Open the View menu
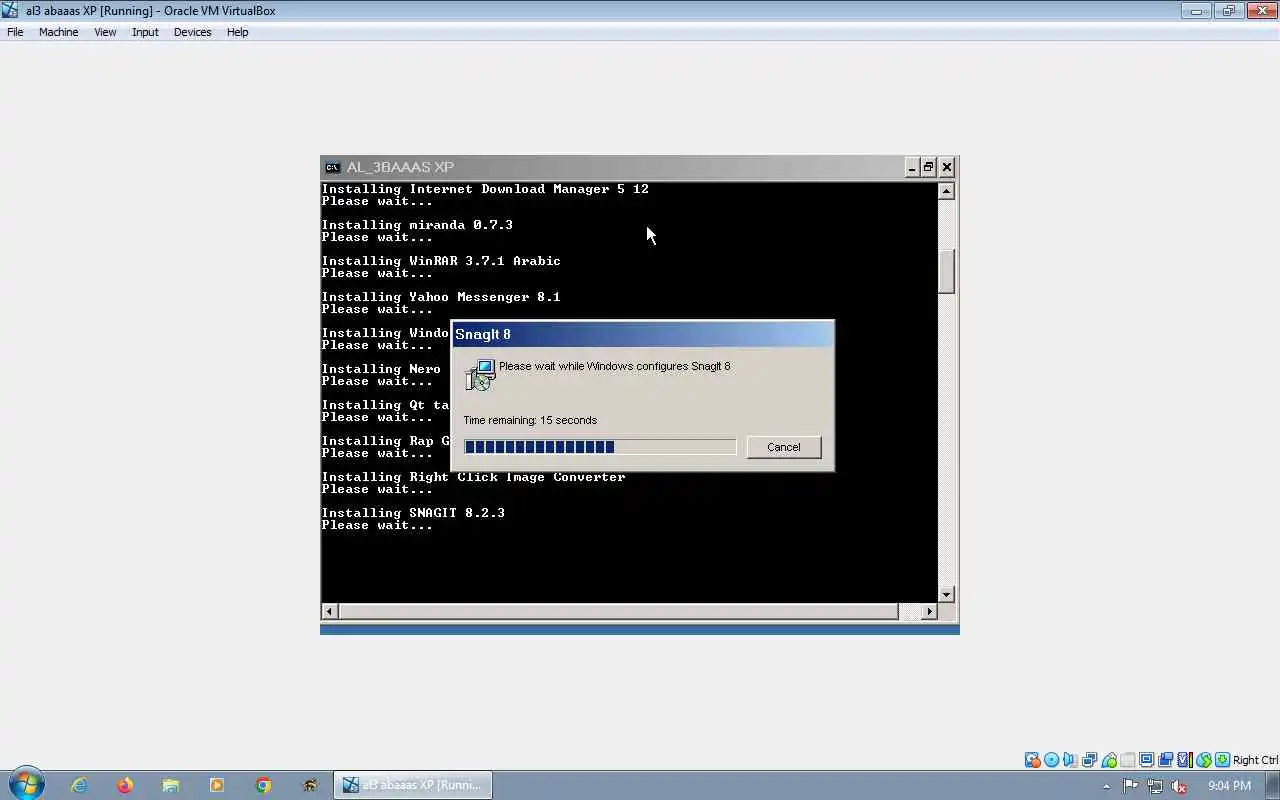1280x800 pixels. coord(105,32)
